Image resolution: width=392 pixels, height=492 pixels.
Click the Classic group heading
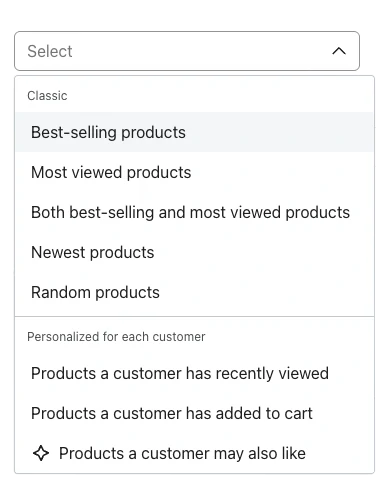pos(47,96)
